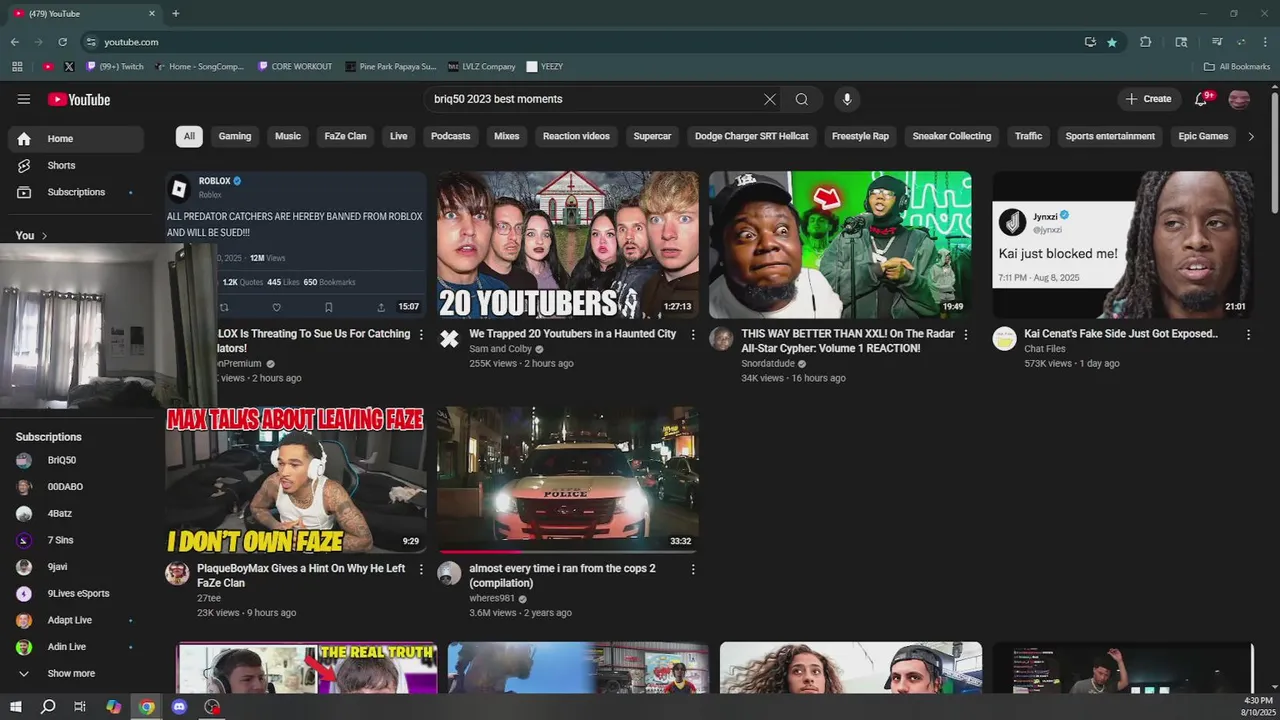Viewport: 1280px width, 720px height.
Task: Bookmark this page with star icon
Action: click(x=1112, y=42)
